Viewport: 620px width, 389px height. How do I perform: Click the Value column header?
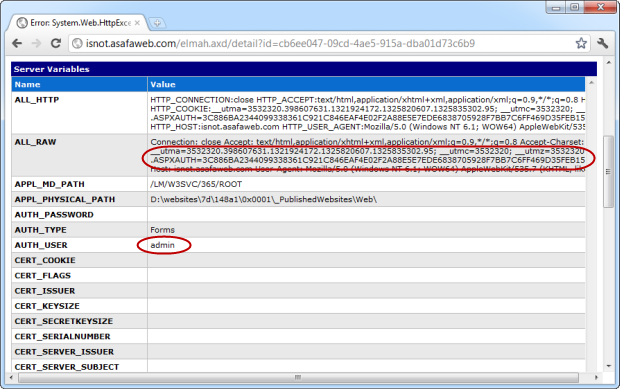(163, 84)
